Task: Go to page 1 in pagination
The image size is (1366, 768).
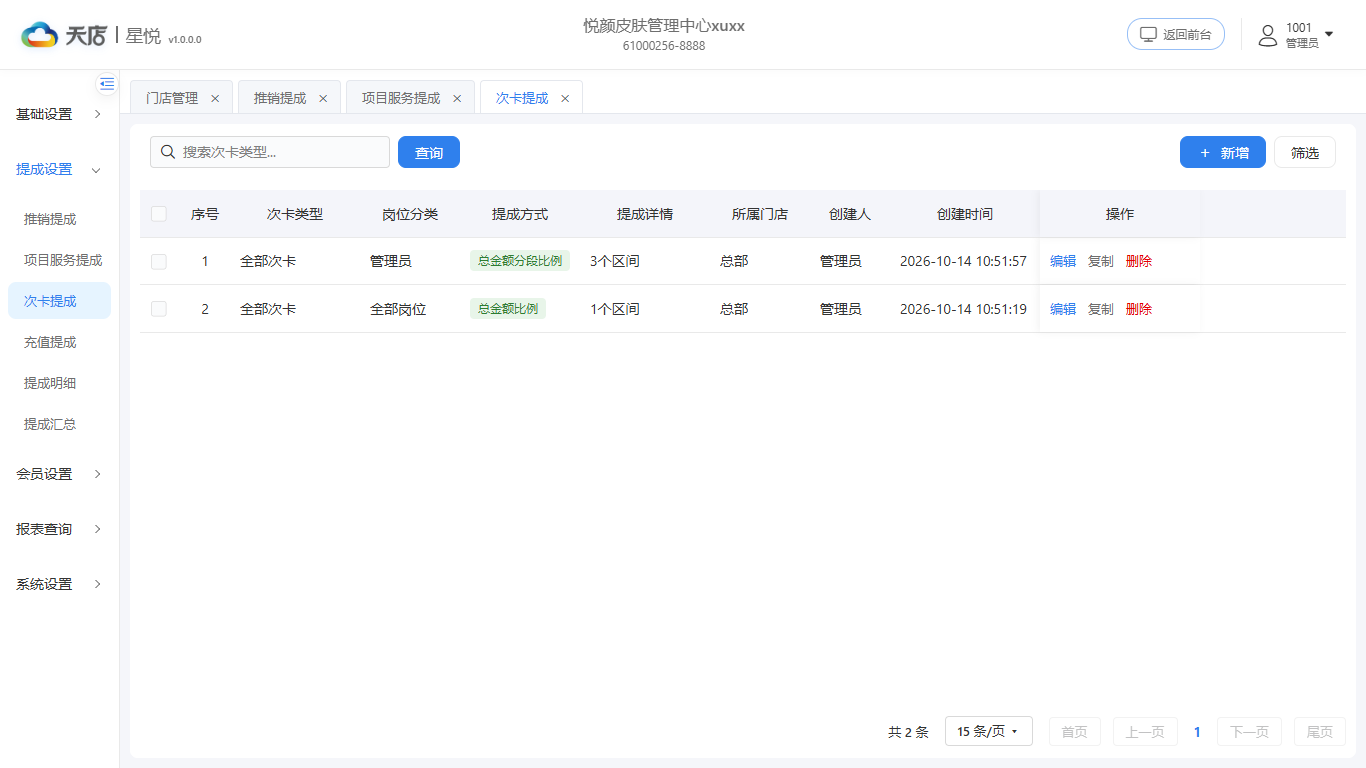Action: (1197, 732)
